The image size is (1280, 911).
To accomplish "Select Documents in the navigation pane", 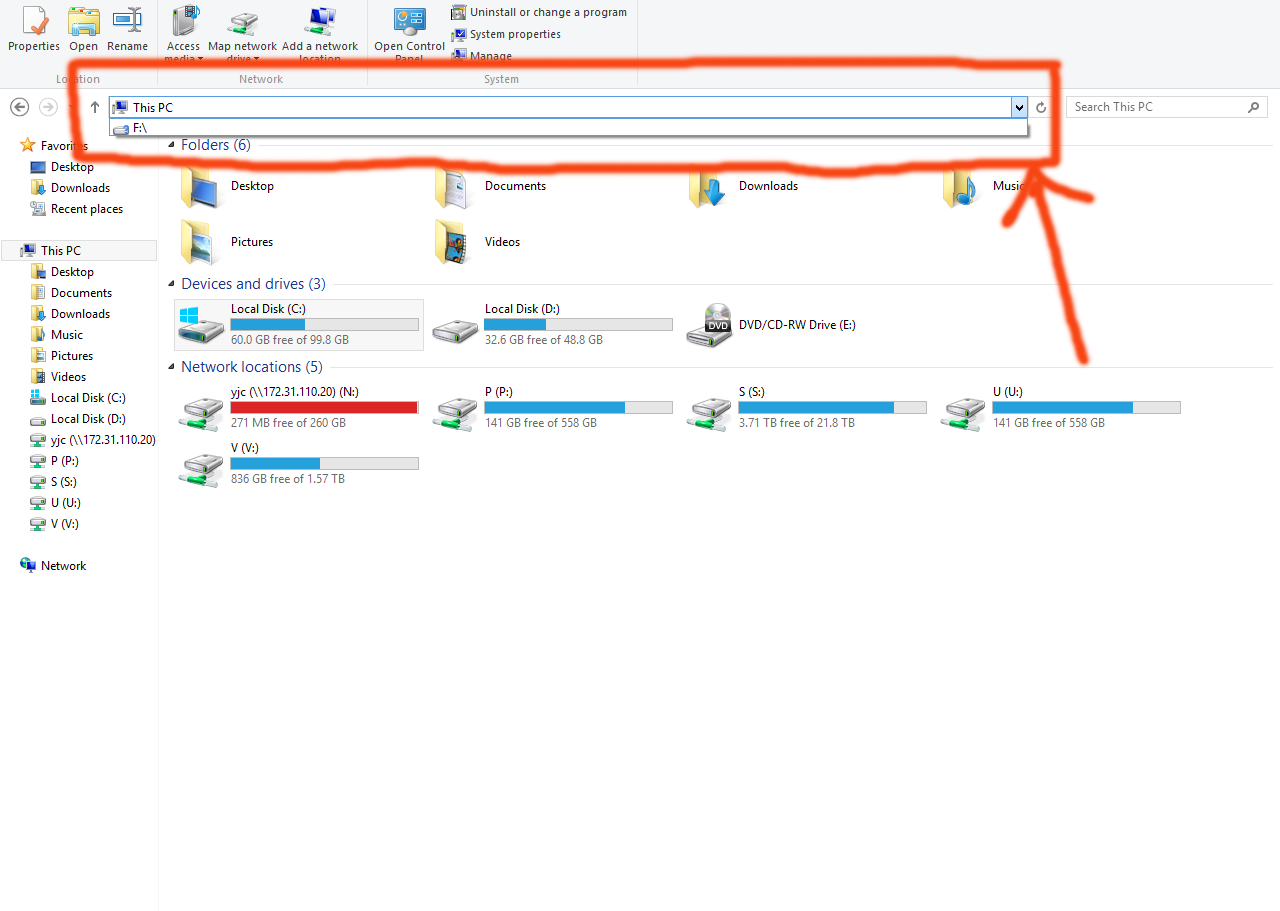I will 81,293.
